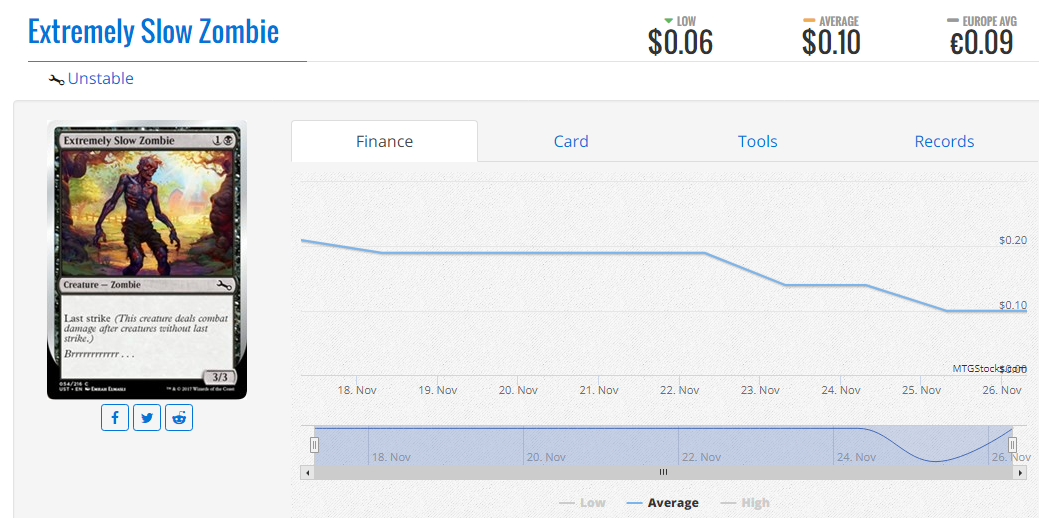Select the Finance tab
Image resolution: width=1039 pixels, height=518 pixels.
pyautogui.click(x=384, y=141)
